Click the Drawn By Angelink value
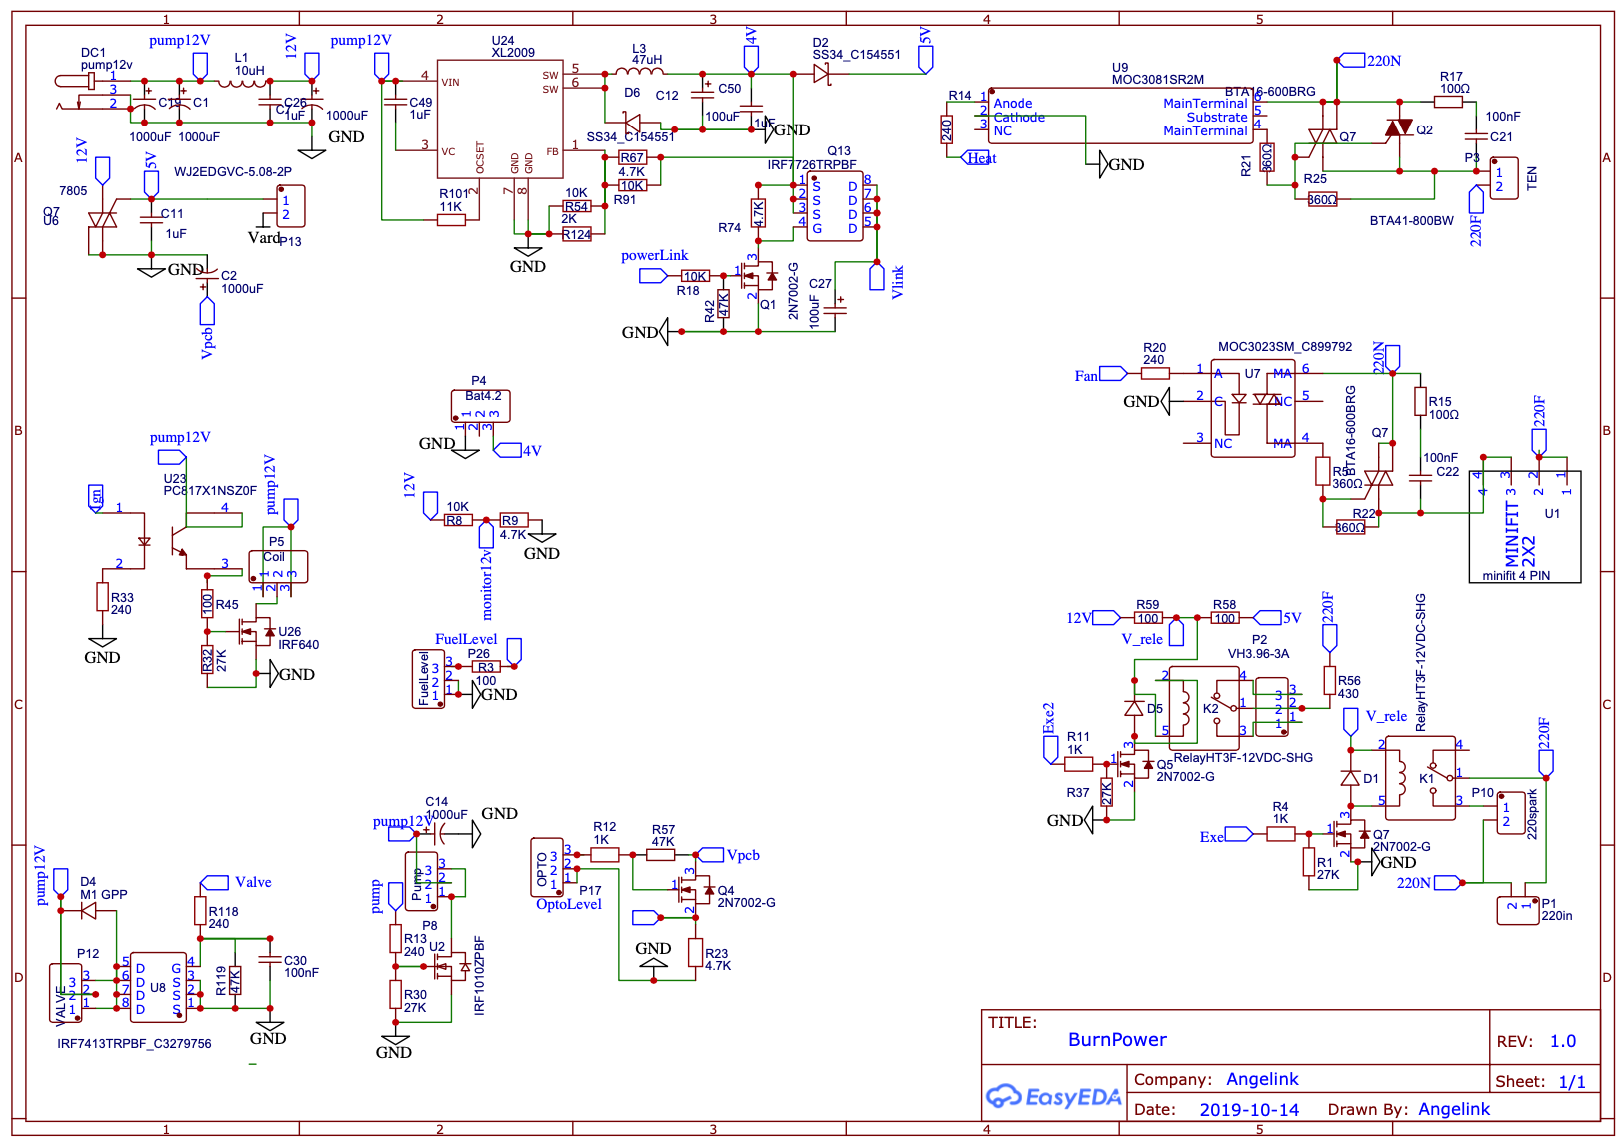The image size is (1620, 1144). (x=1454, y=1109)
